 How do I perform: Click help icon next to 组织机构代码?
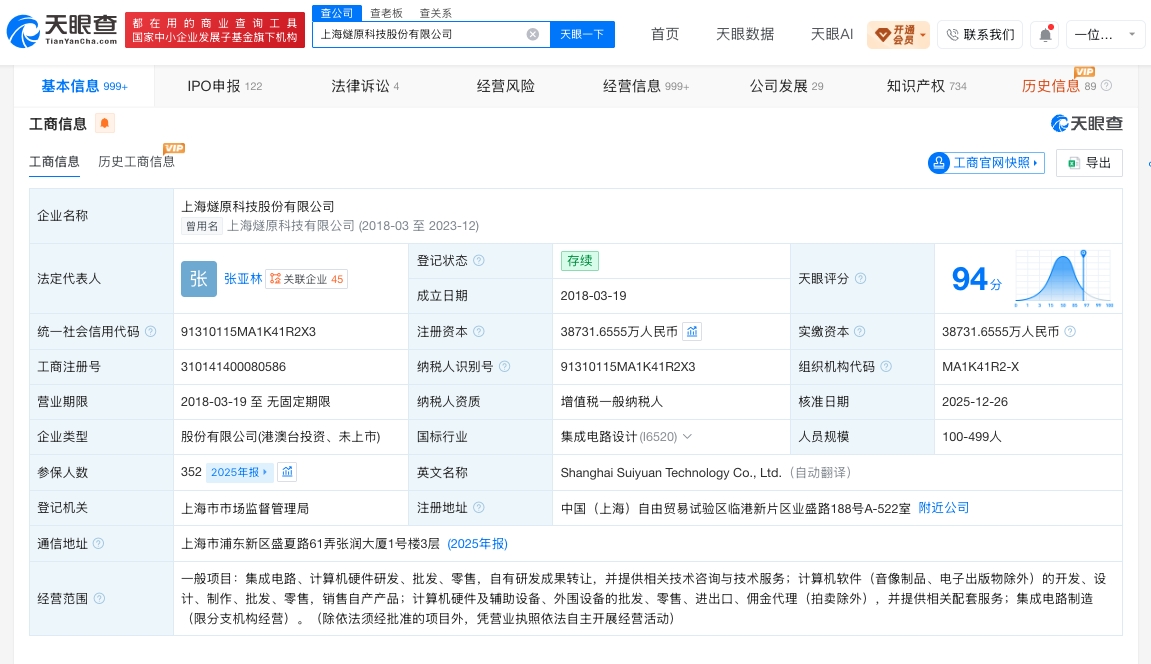886,367
